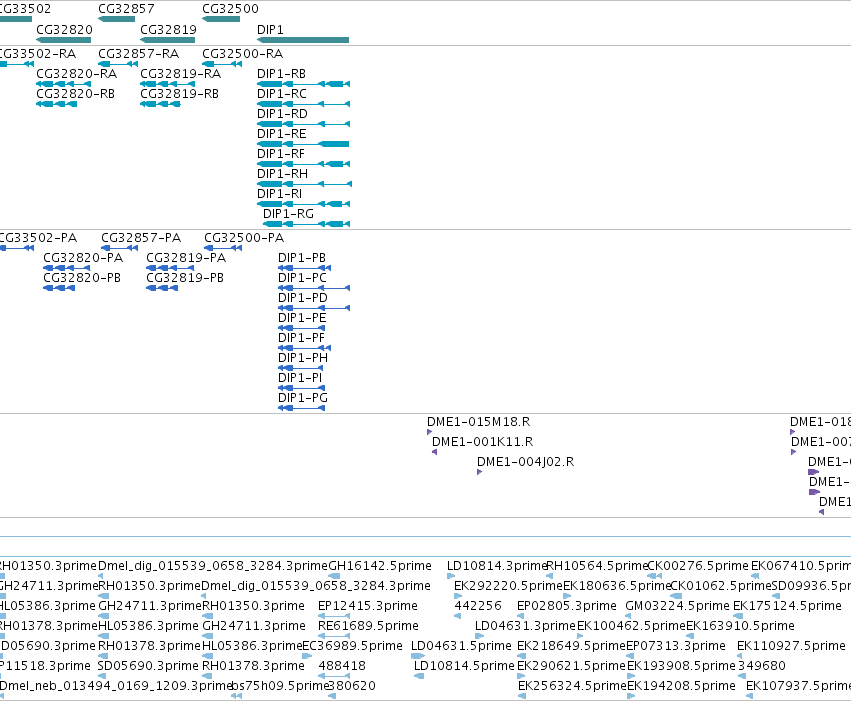Open EST EP02805.3prime
Viewport: 851px width, 701px height.
coord(567,606)
